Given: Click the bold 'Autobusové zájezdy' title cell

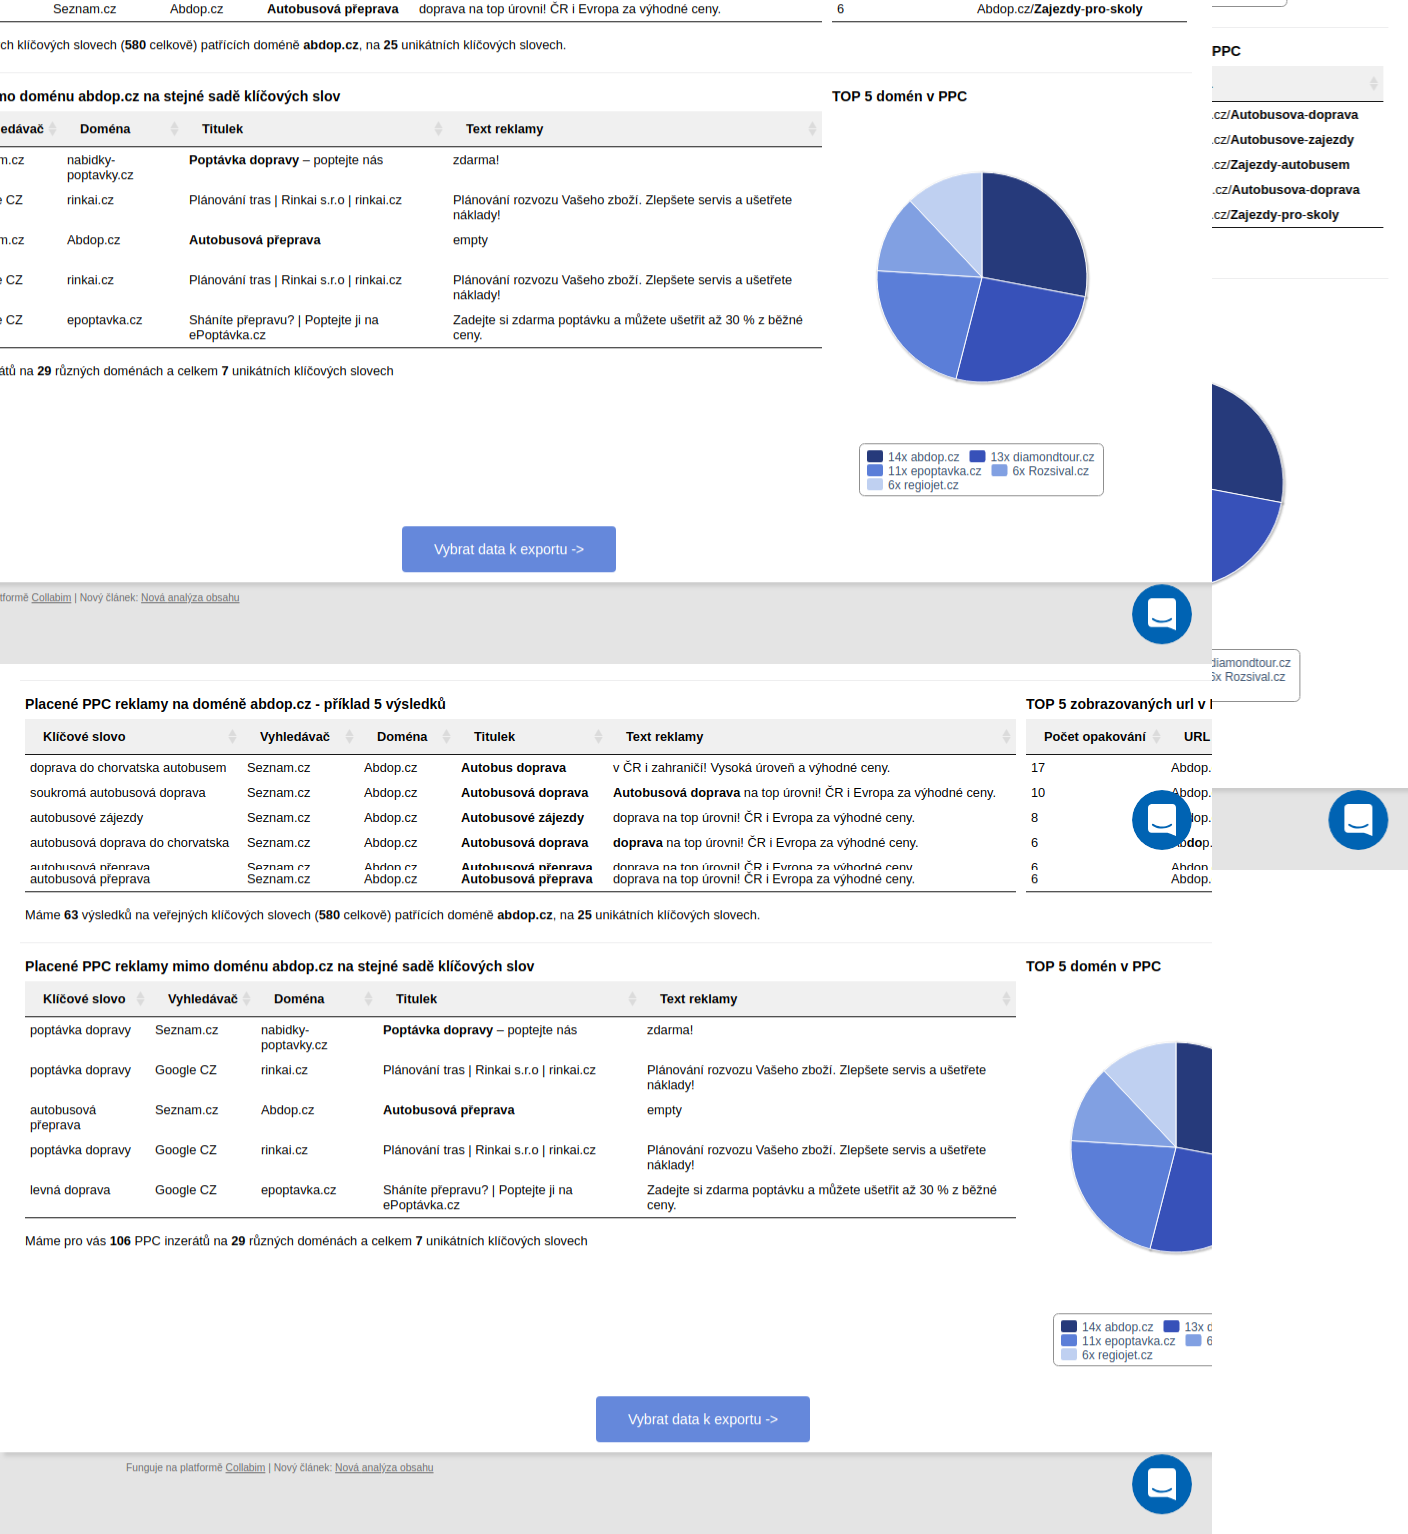Looking at the screenshot, I should (x=522, y=818).
